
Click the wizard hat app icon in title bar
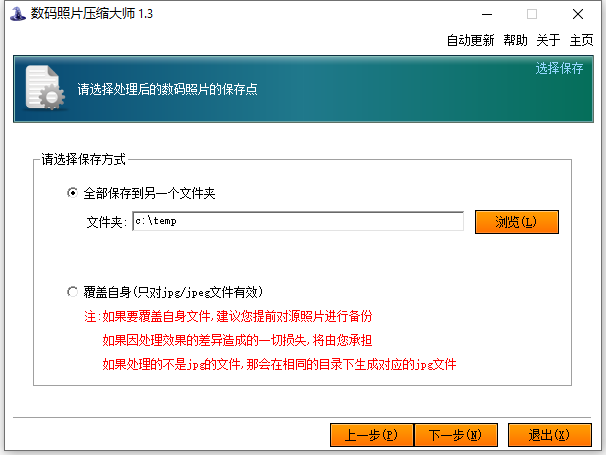click(x=17, y=14)
